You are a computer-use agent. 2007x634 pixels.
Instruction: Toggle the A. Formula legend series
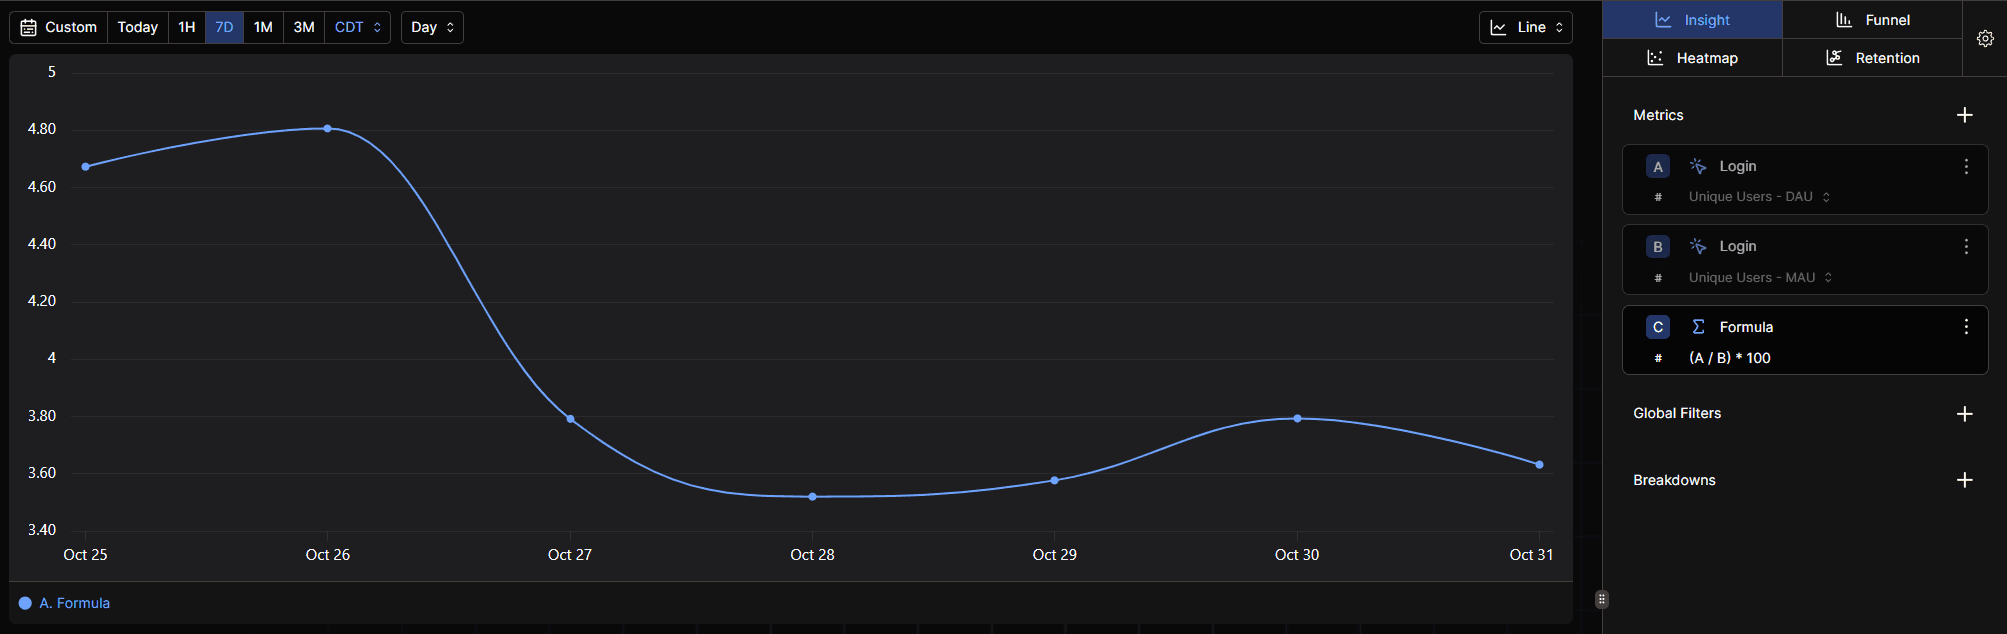click(x=65, y=603)
